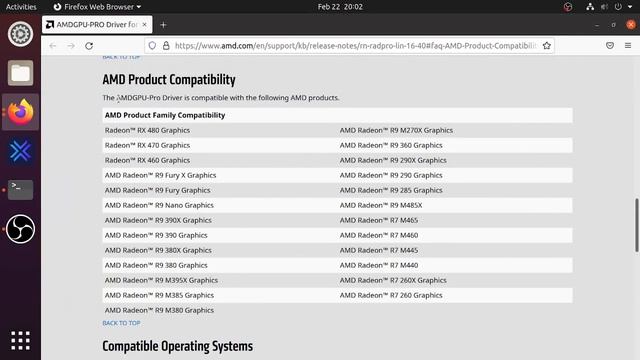Select AMD Radeon R9 285 Graphics
Screen dimensions: 640x360
coord(391,190)
